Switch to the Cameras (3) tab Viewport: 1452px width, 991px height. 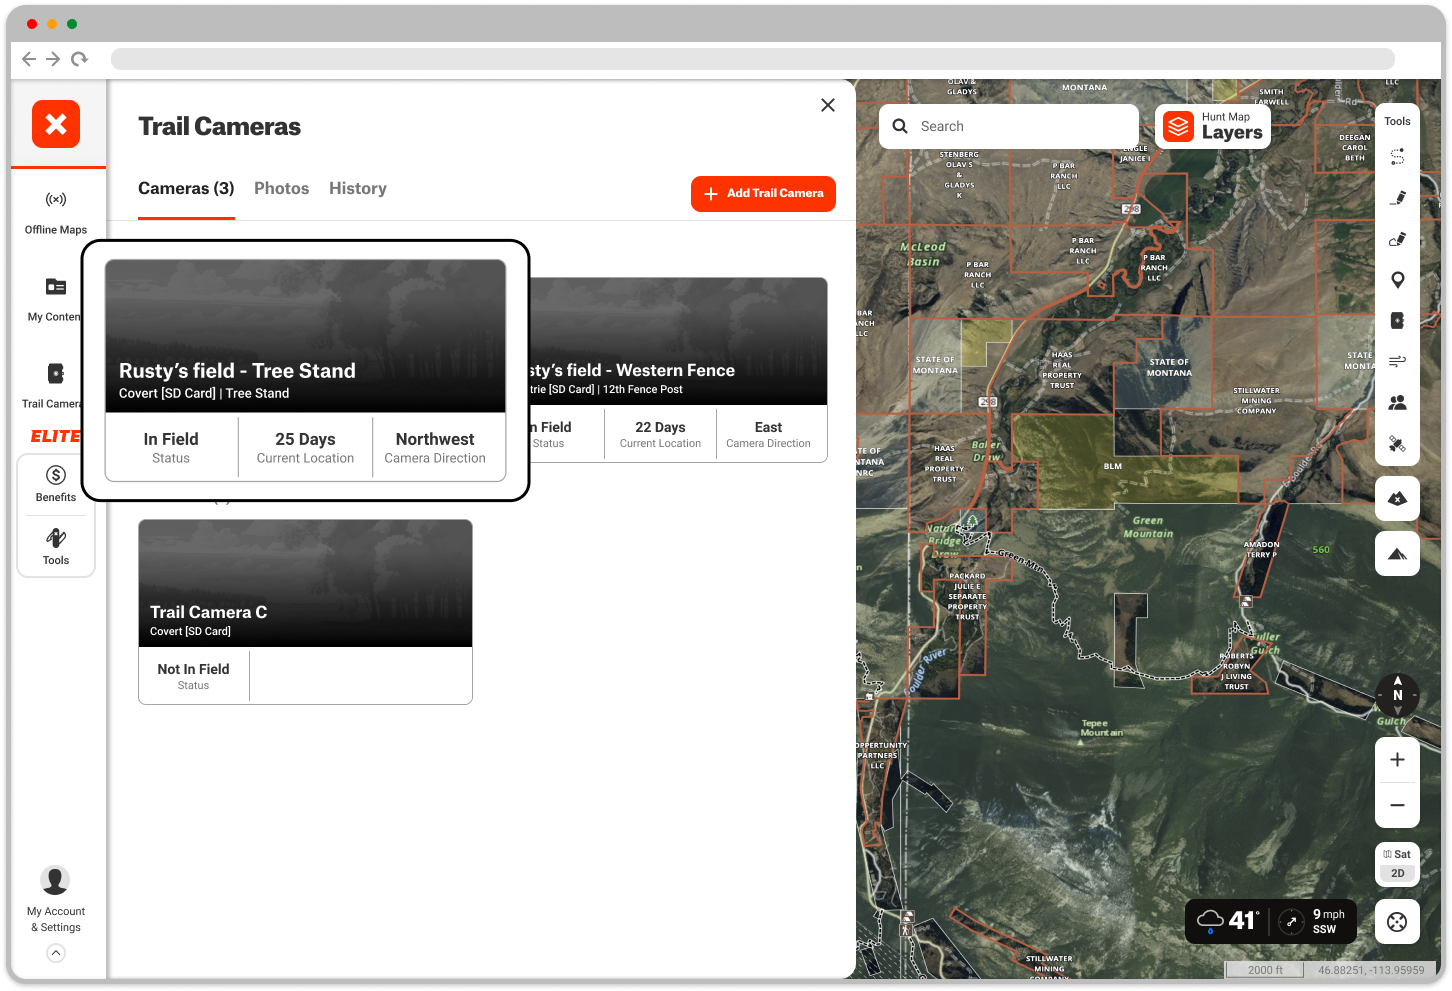tap(186, 188)
